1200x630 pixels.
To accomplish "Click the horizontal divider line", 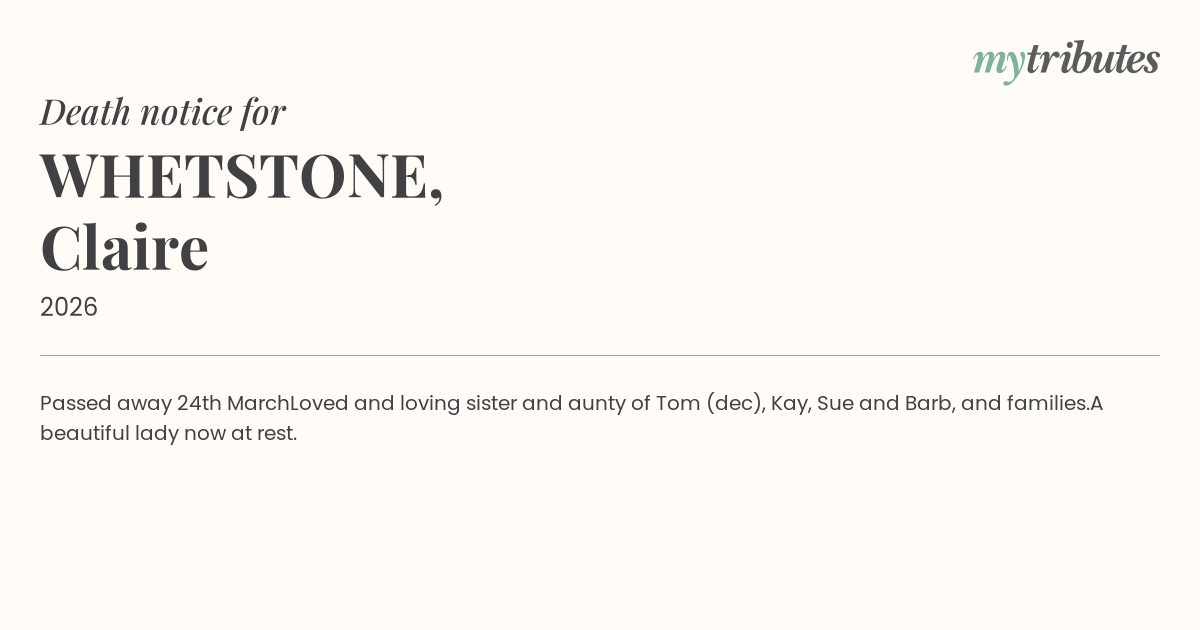I will click(x=600, y=355).
